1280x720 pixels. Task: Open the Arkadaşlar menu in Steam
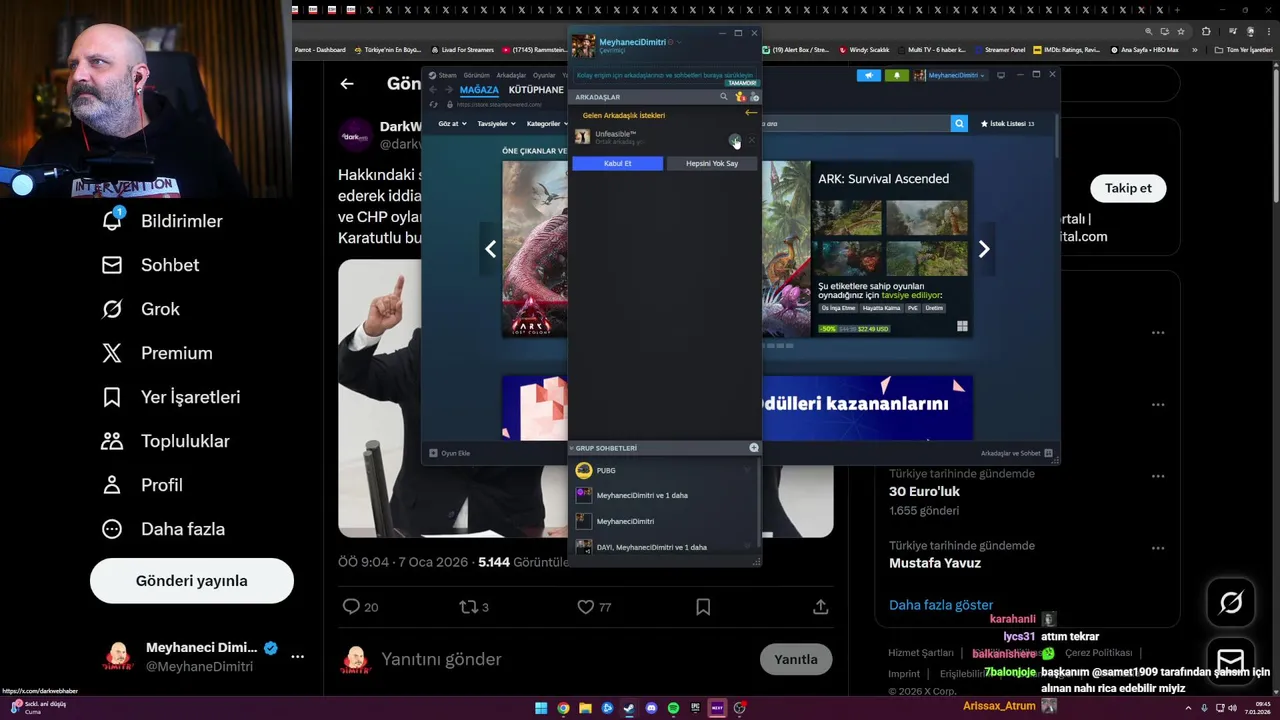tap(511, 75)
